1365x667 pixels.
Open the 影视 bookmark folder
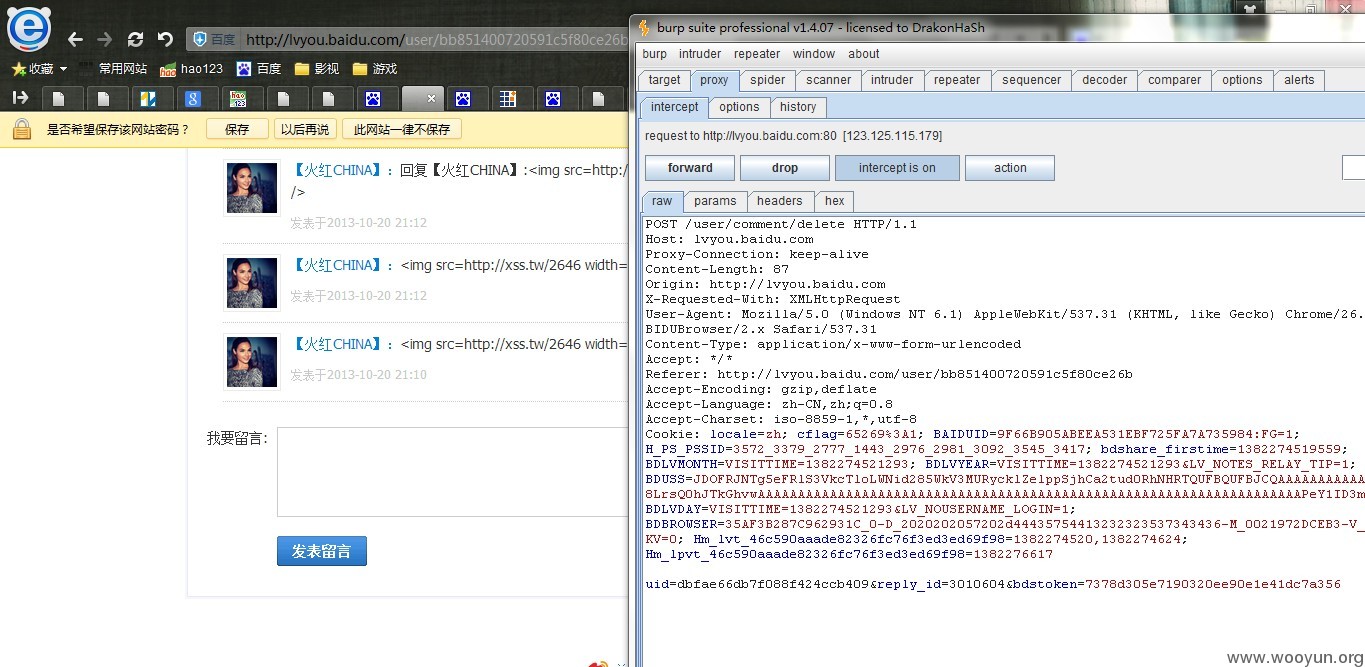coord(317,69)
